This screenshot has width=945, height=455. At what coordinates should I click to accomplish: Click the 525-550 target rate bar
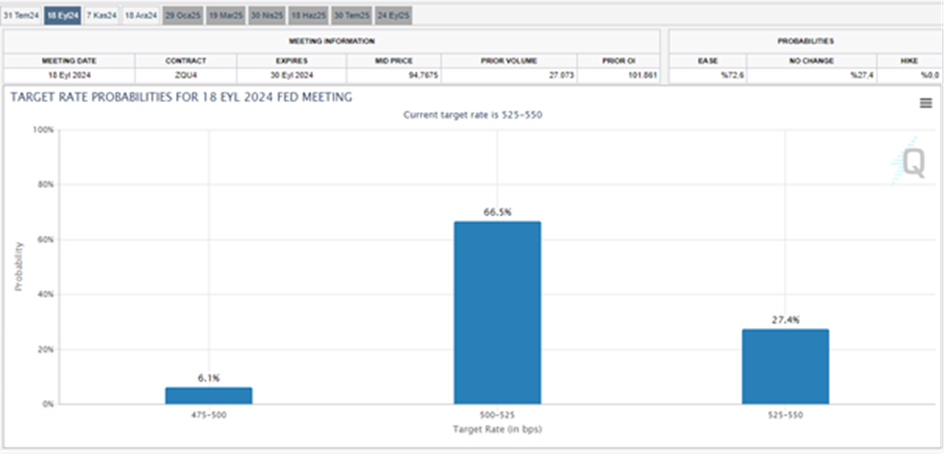point(786,366)
